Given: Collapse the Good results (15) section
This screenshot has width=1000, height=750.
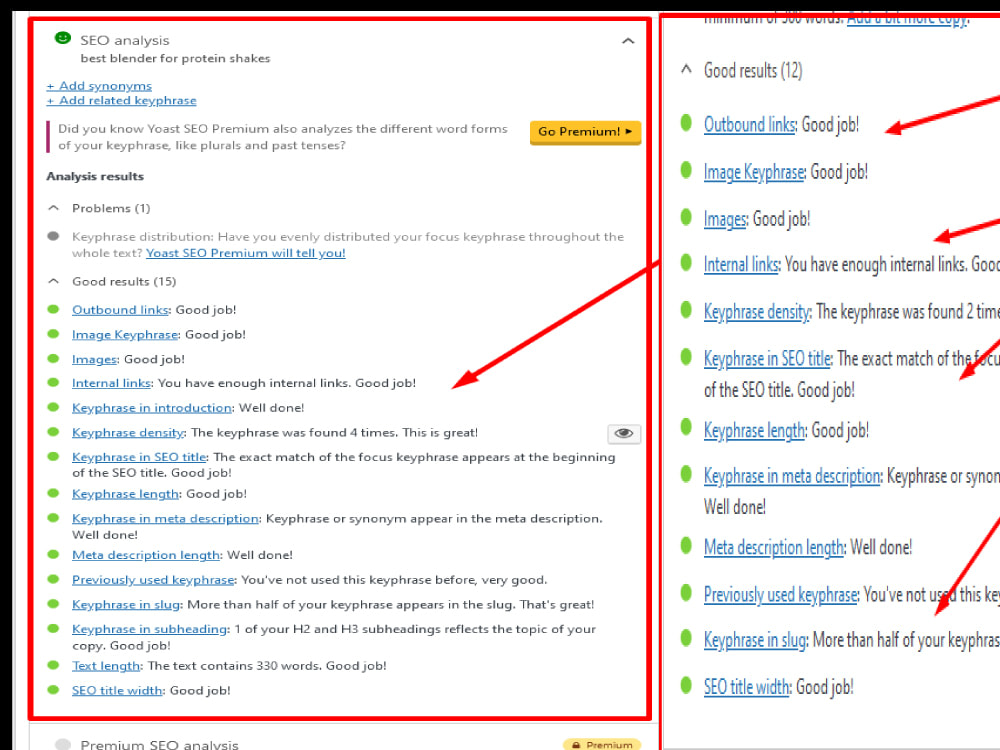Looking at the screenshot, I should (54, 281).
